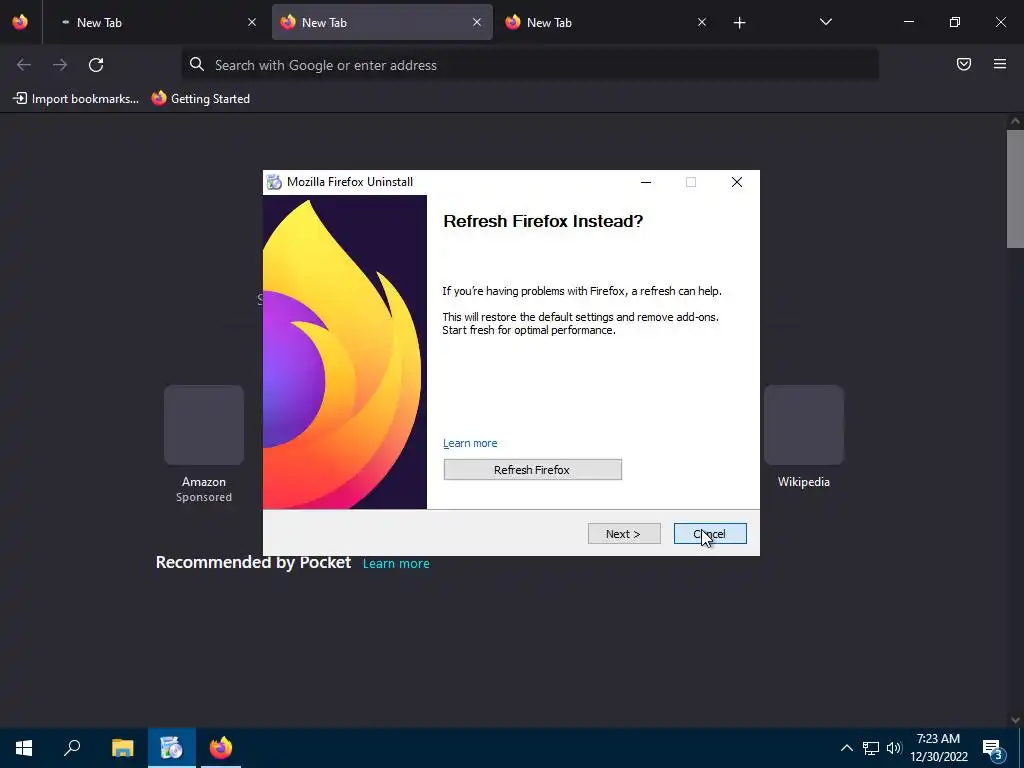
Task: Open the volume speaker tray icon
Action: coord(894,748)
